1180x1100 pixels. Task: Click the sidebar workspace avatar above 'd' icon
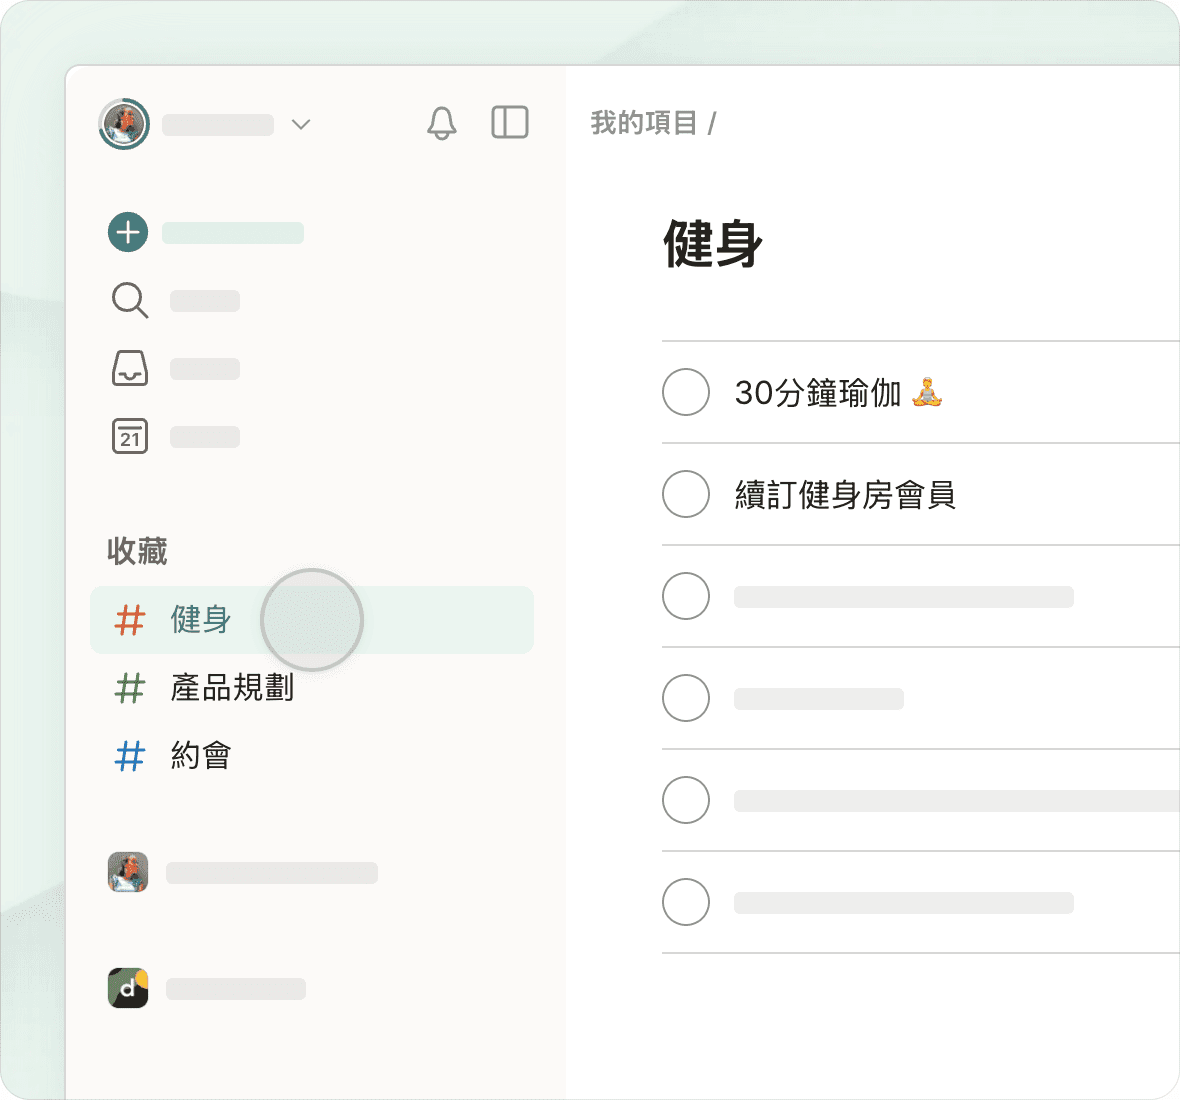(128, 872)
